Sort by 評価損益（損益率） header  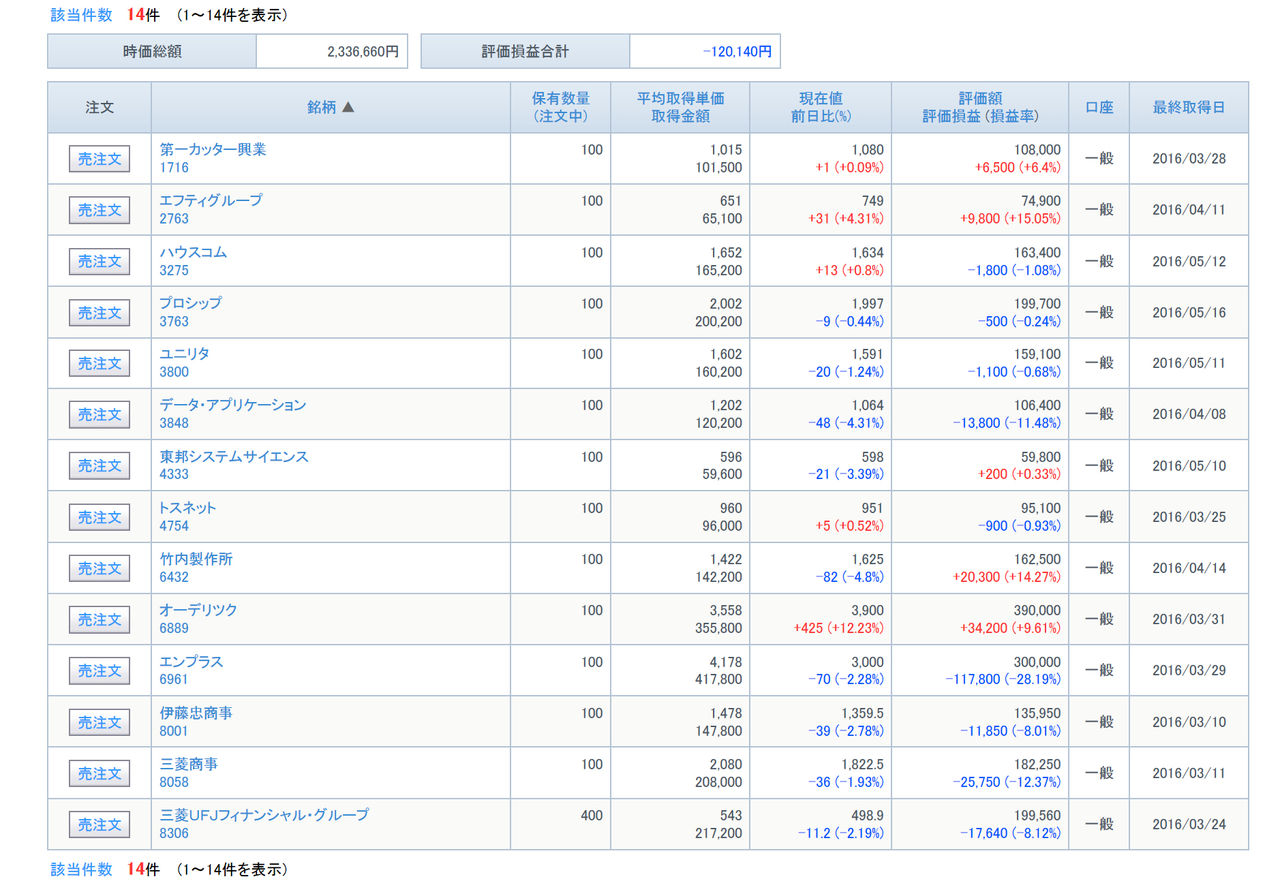click(980, 117)
